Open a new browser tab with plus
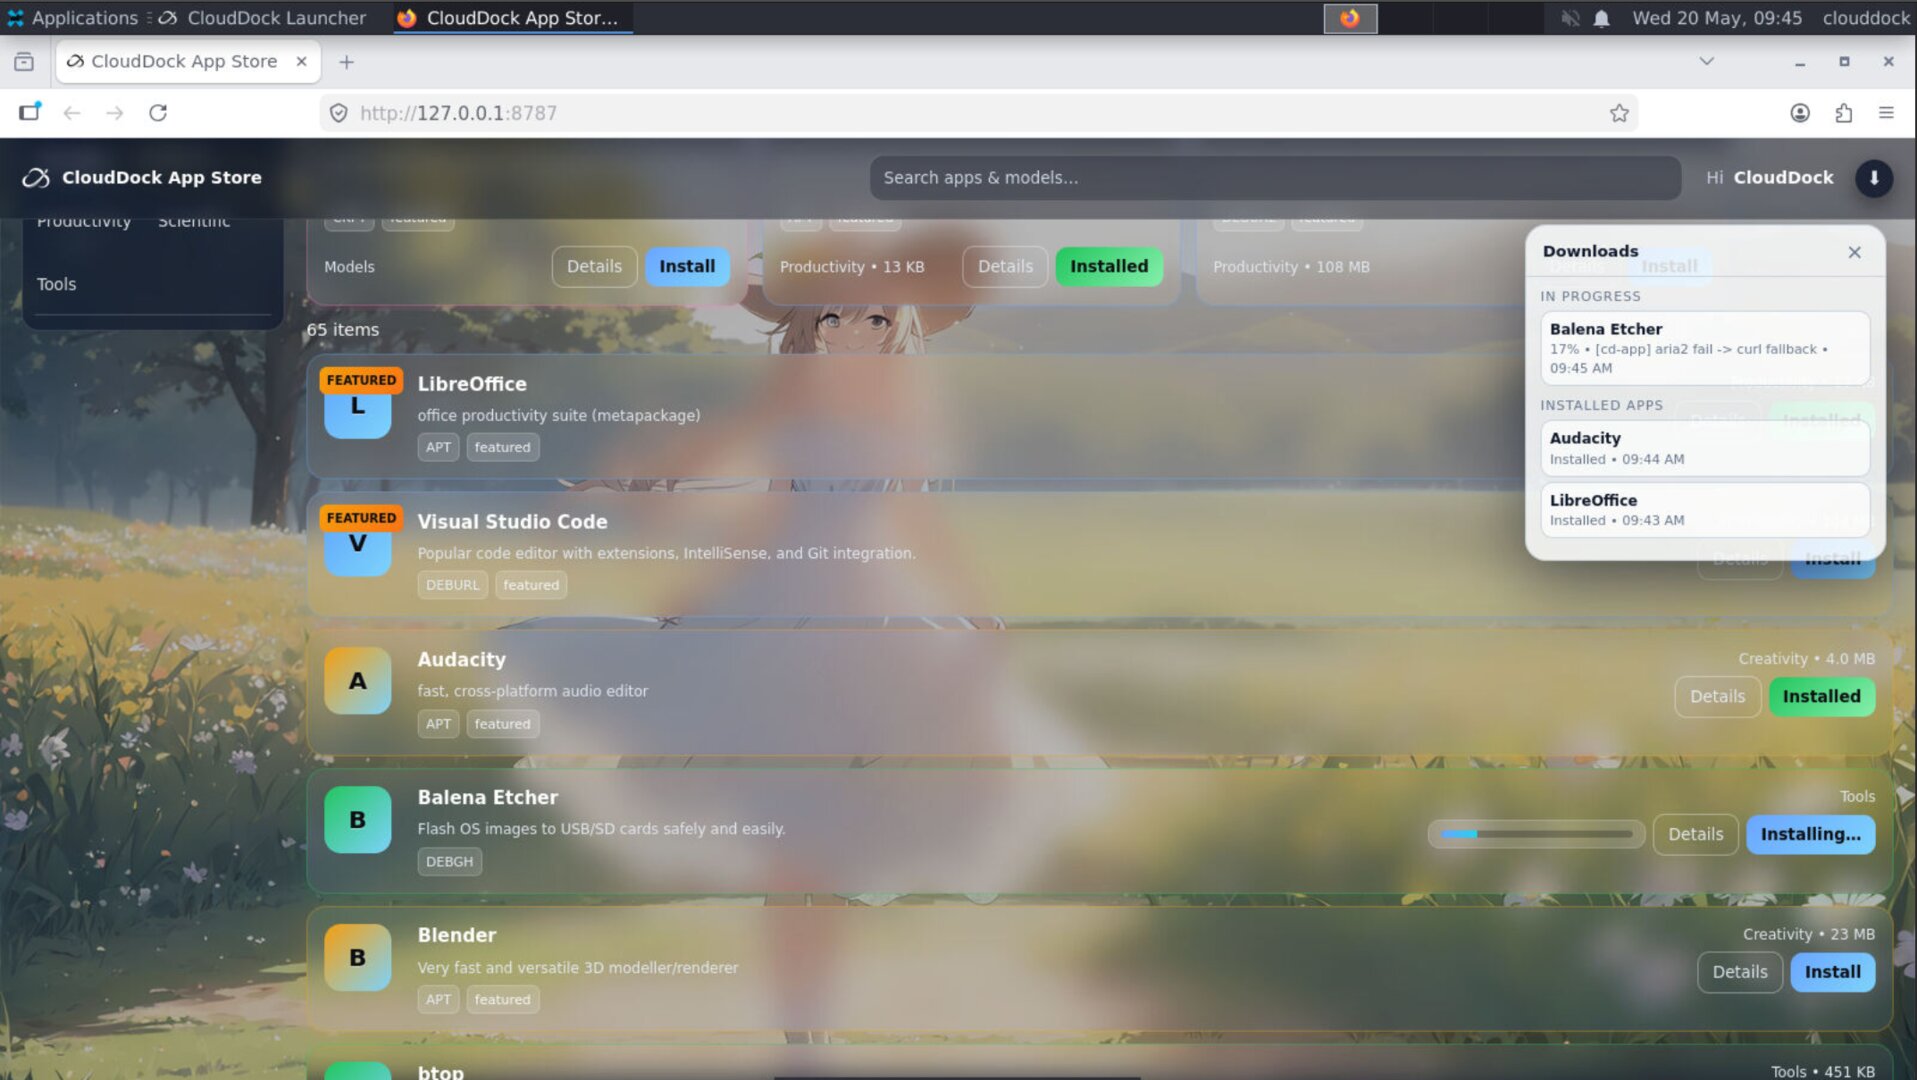 [x=346, y=62]
